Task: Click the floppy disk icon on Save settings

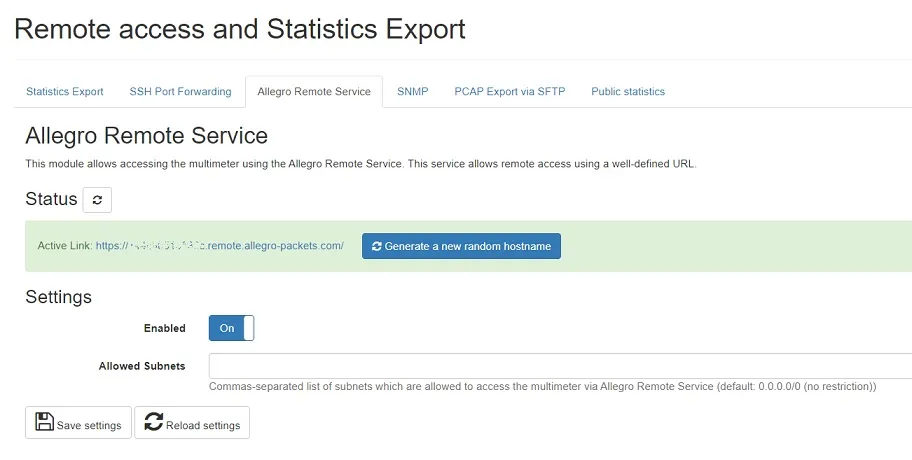Action: click(x=44, y=422)
